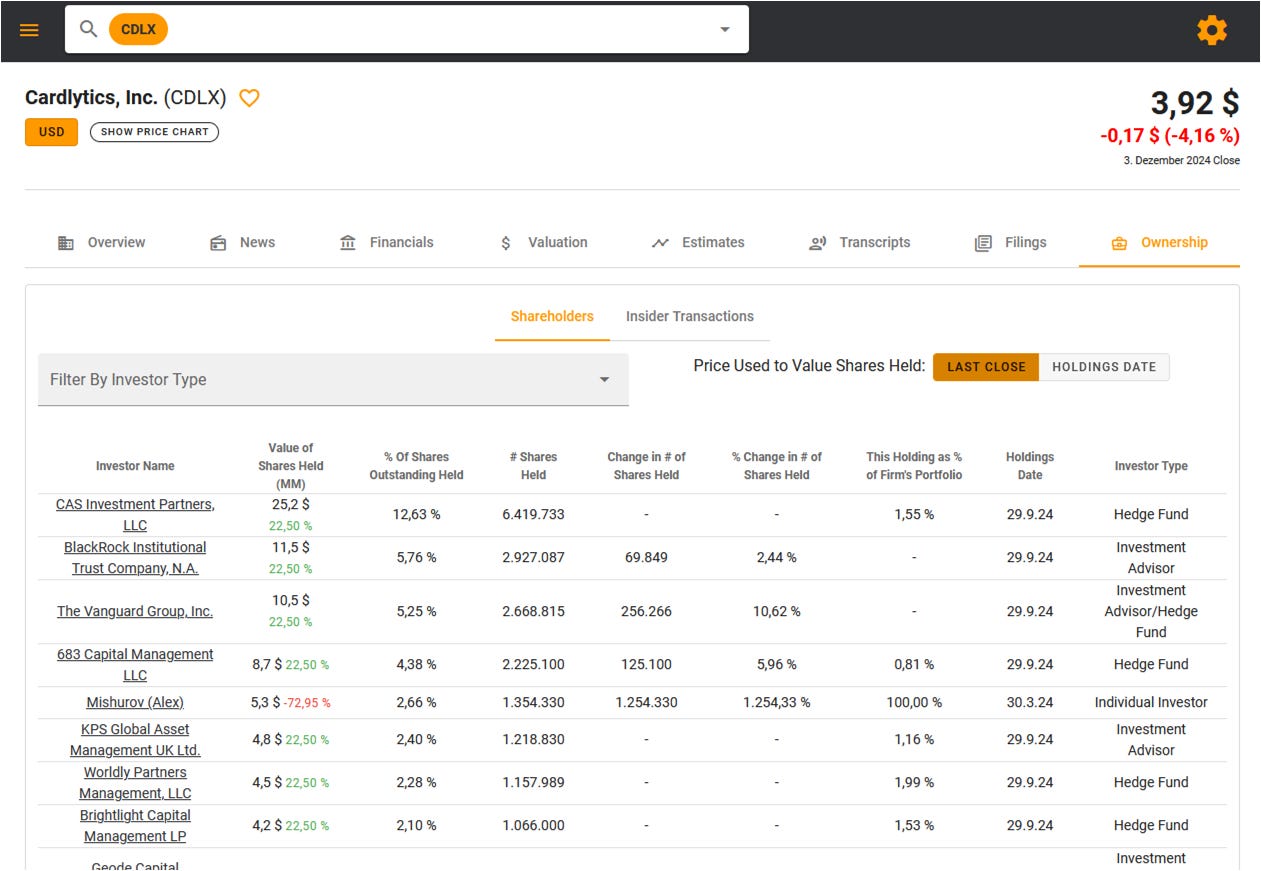Viewport: 1261px width, 871px height.
Task: Open Brightlight Capital Management LP link
Action: 135,826
